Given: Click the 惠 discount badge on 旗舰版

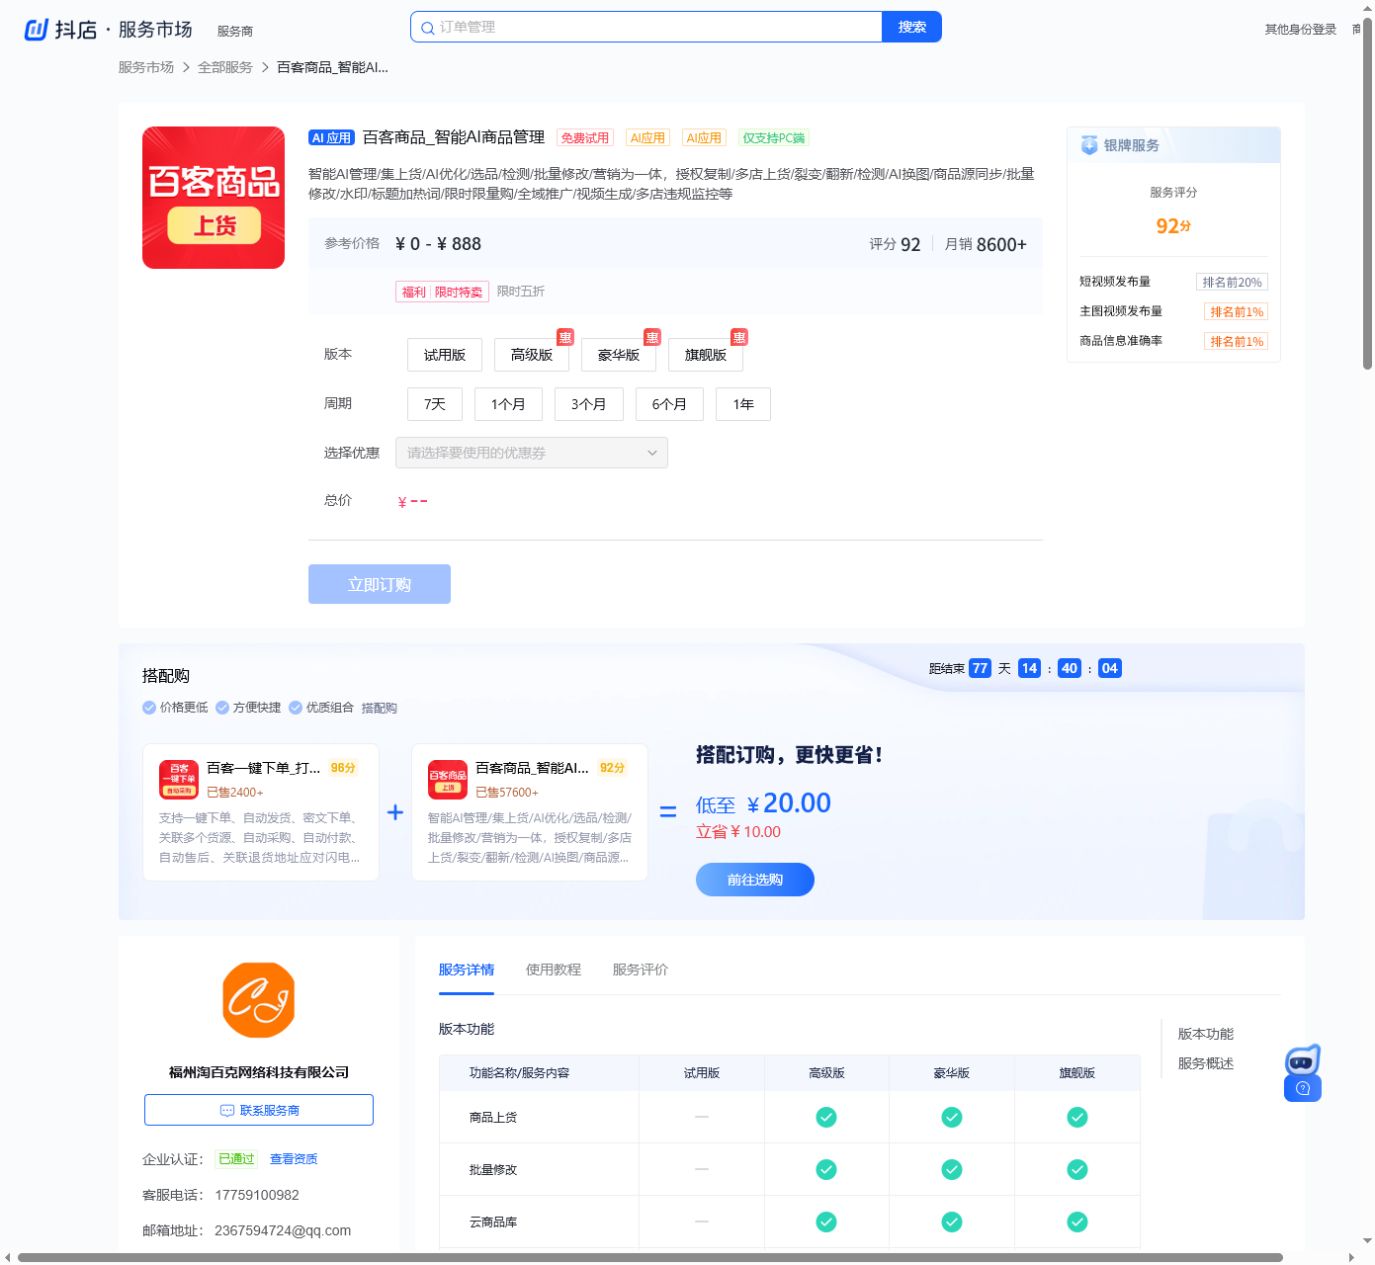Looking at the screenshot, I should click(739, 337).
